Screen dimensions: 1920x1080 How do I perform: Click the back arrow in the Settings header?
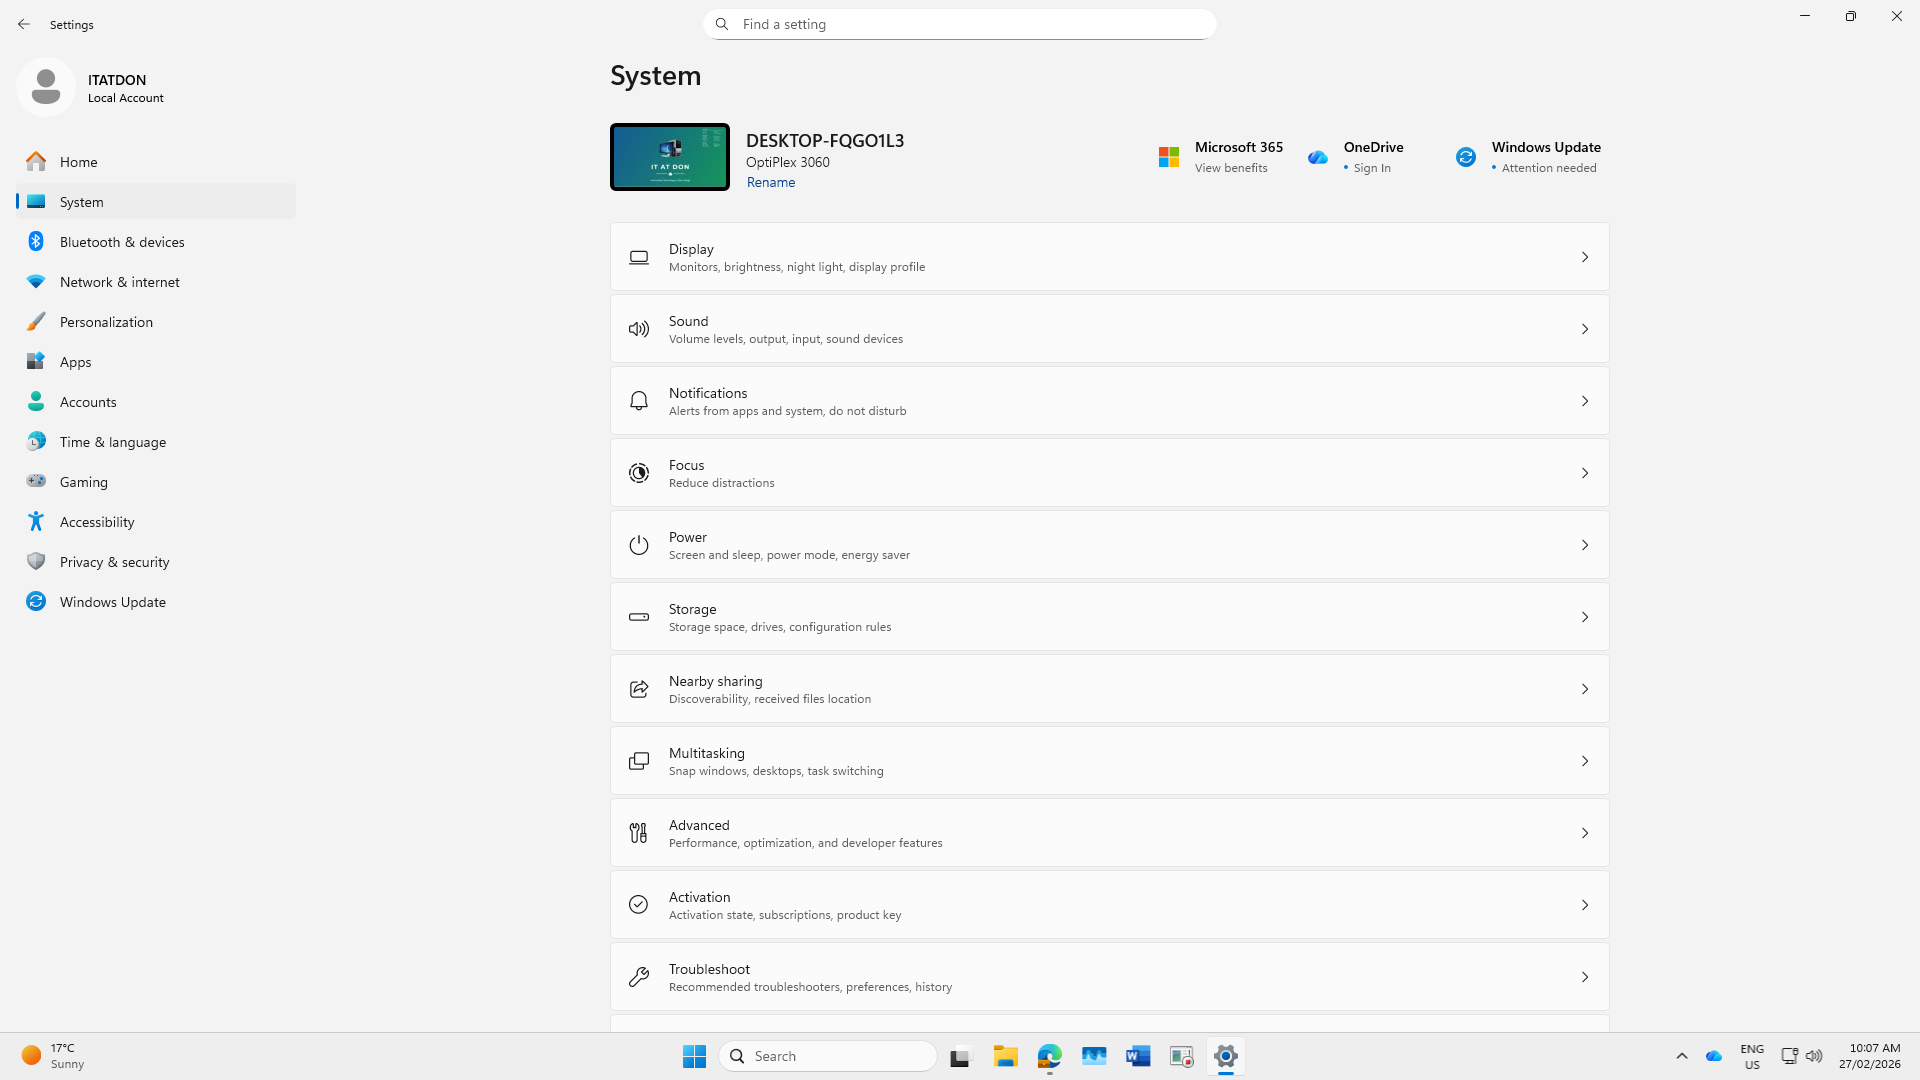(24, 24)
